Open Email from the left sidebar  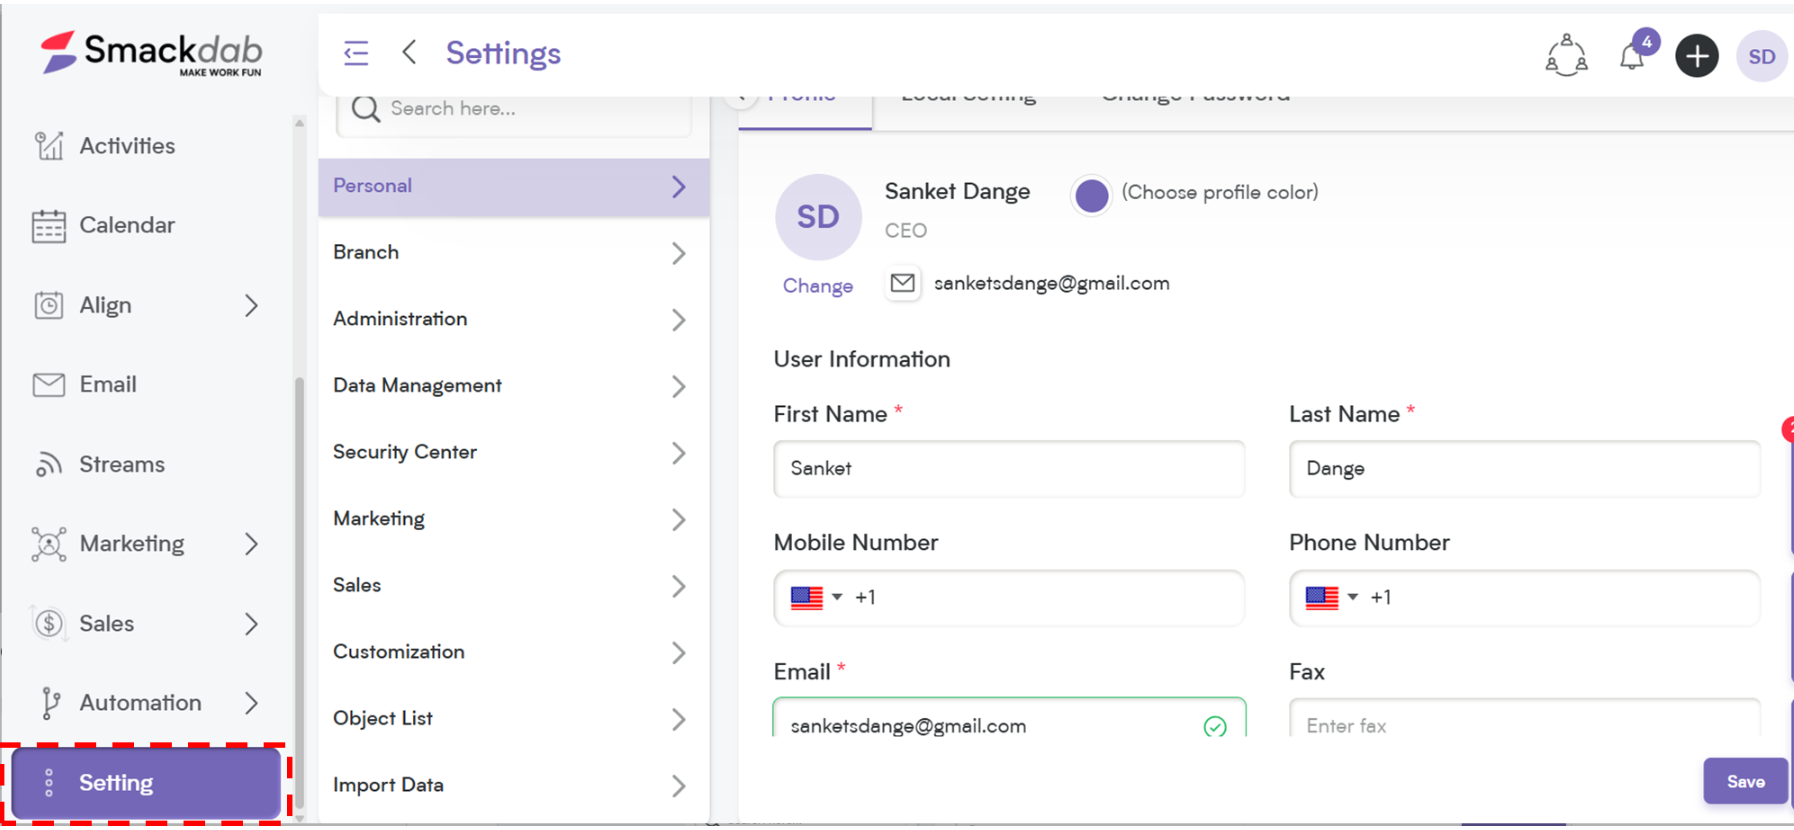(108, 385)
